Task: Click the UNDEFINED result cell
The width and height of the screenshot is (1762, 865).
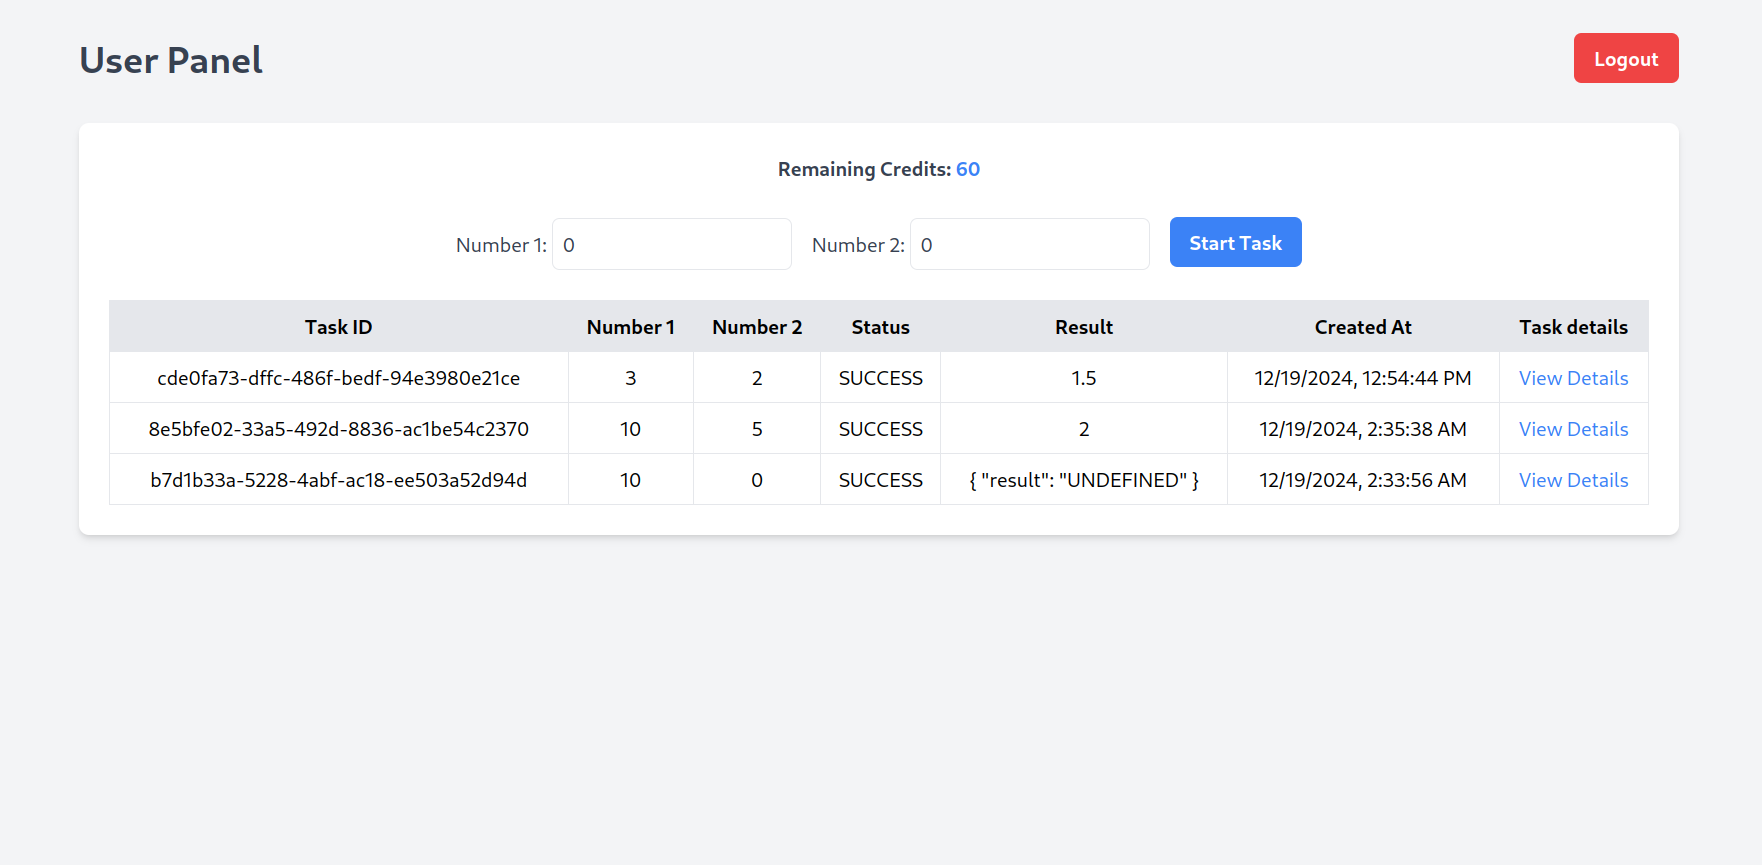Action: [x=1083, y=480]
